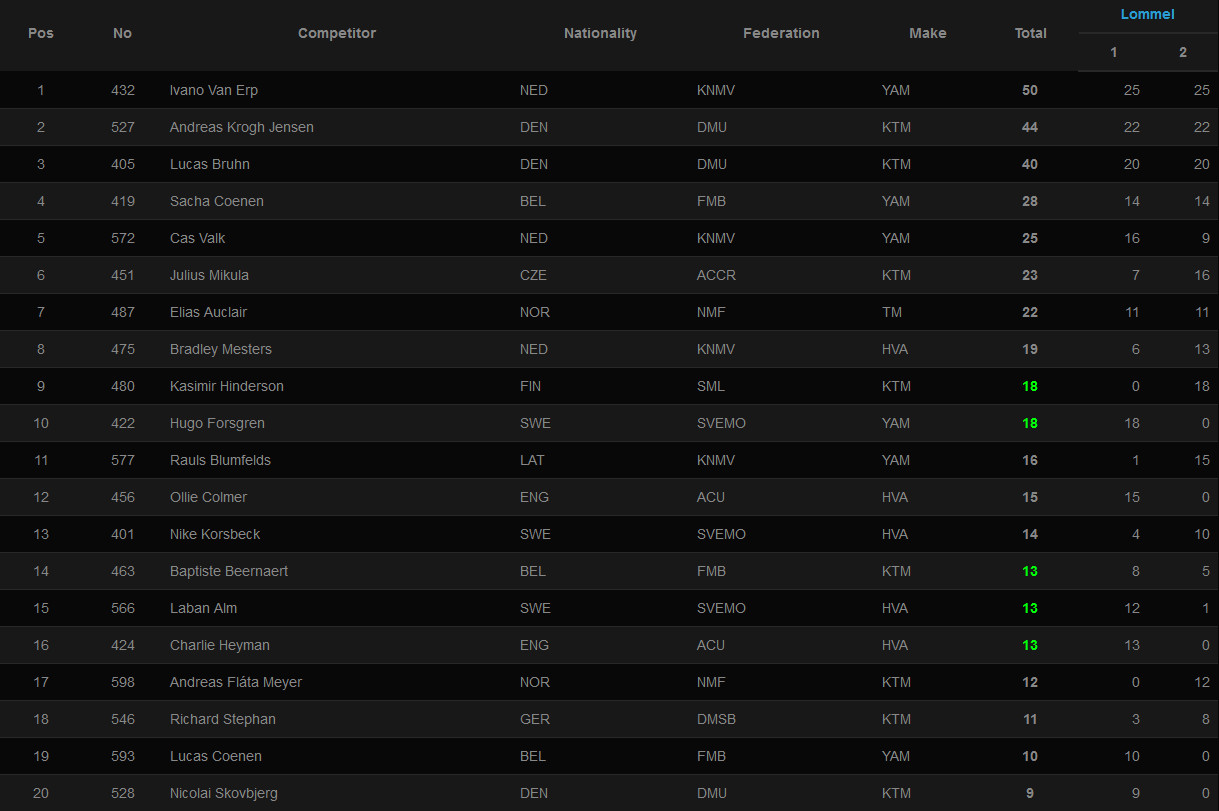Click LAT nationality in Rauls Blumfelds row
This screenshot has width=1219, height=811.
(x=532, y=460)
